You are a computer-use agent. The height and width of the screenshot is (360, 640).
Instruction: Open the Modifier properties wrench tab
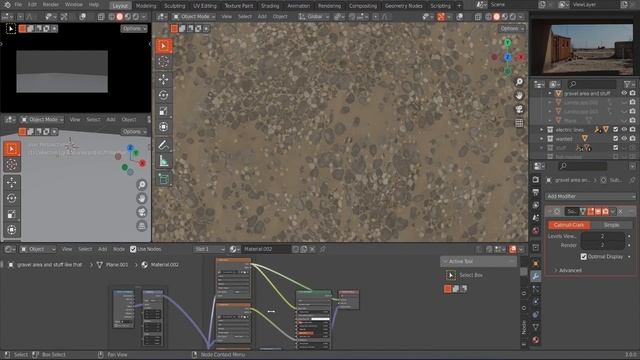(x=536, y=276)
